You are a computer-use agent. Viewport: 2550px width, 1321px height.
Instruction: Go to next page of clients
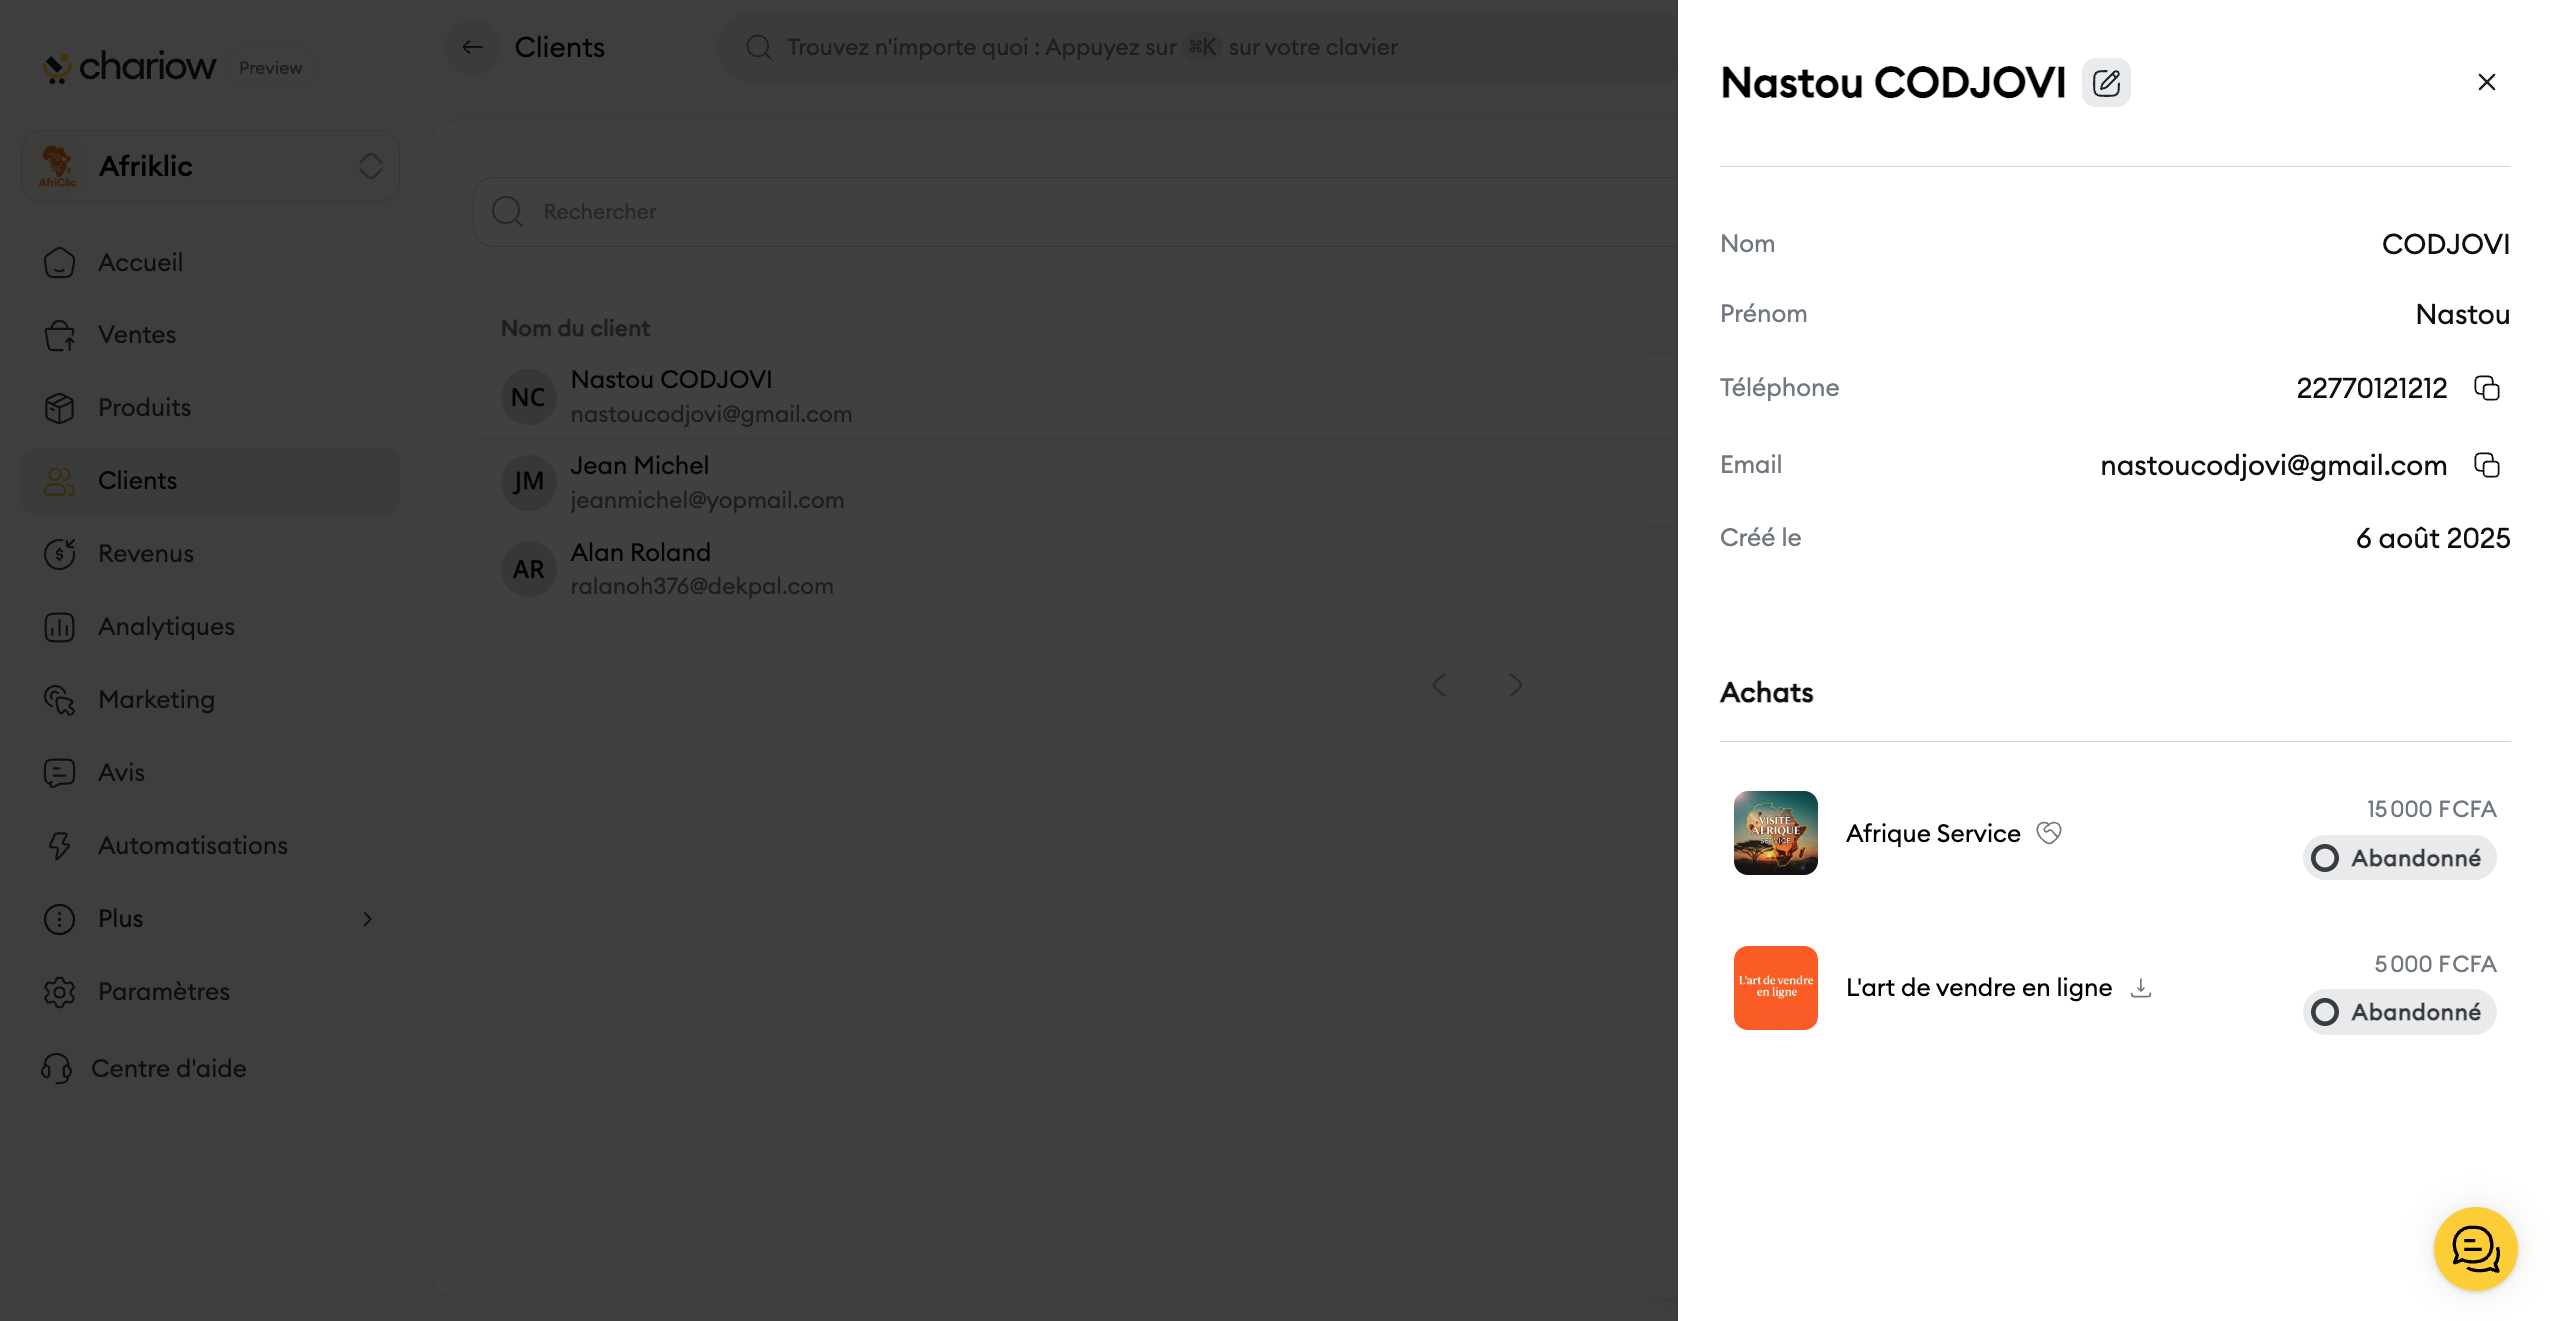1515,685
